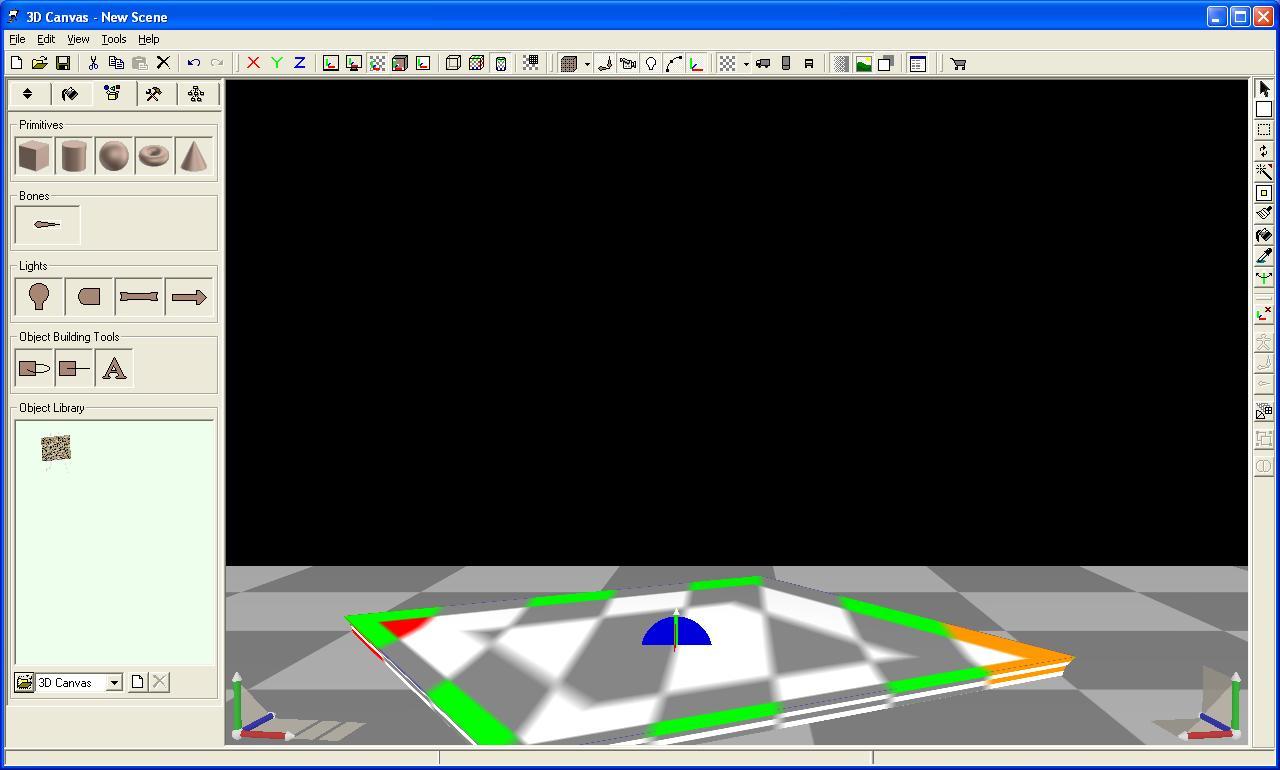Save the scene with the floppy disk icon
Screen dimensions: 1280x770
pos(62,63)
